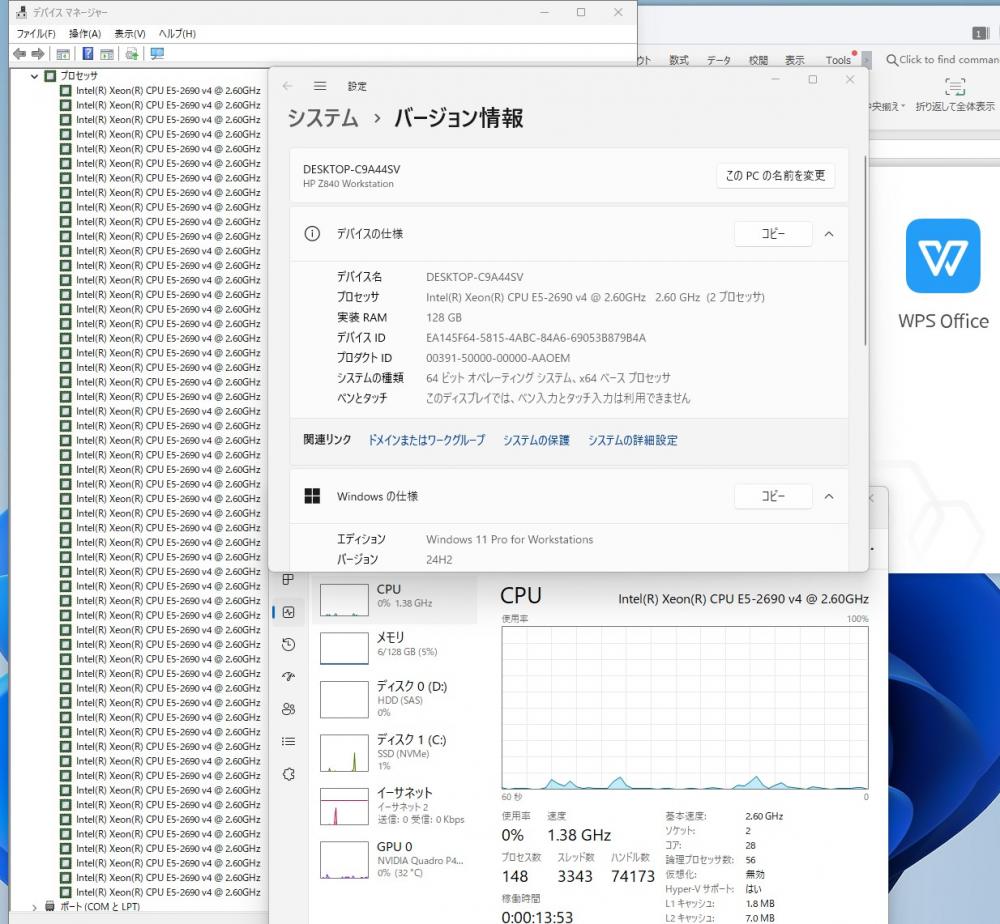The height and width of the screenshot is (924, 1000).
Task: Open Startup apps in Task Manager sidebar
Action: (288, 677)
